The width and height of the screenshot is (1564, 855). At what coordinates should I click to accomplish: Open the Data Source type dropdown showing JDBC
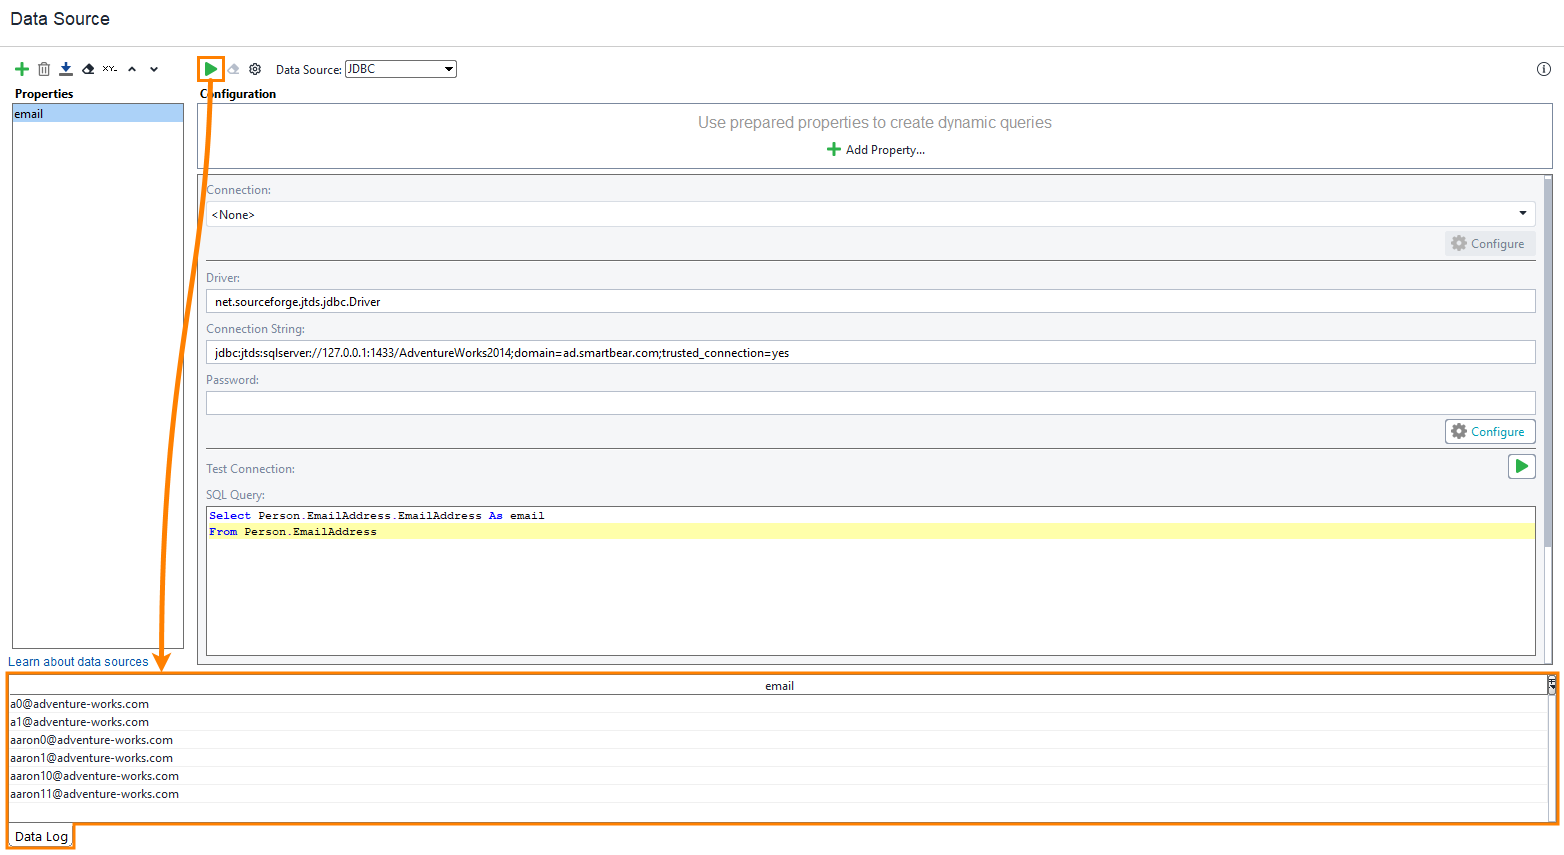pos(400,69)
